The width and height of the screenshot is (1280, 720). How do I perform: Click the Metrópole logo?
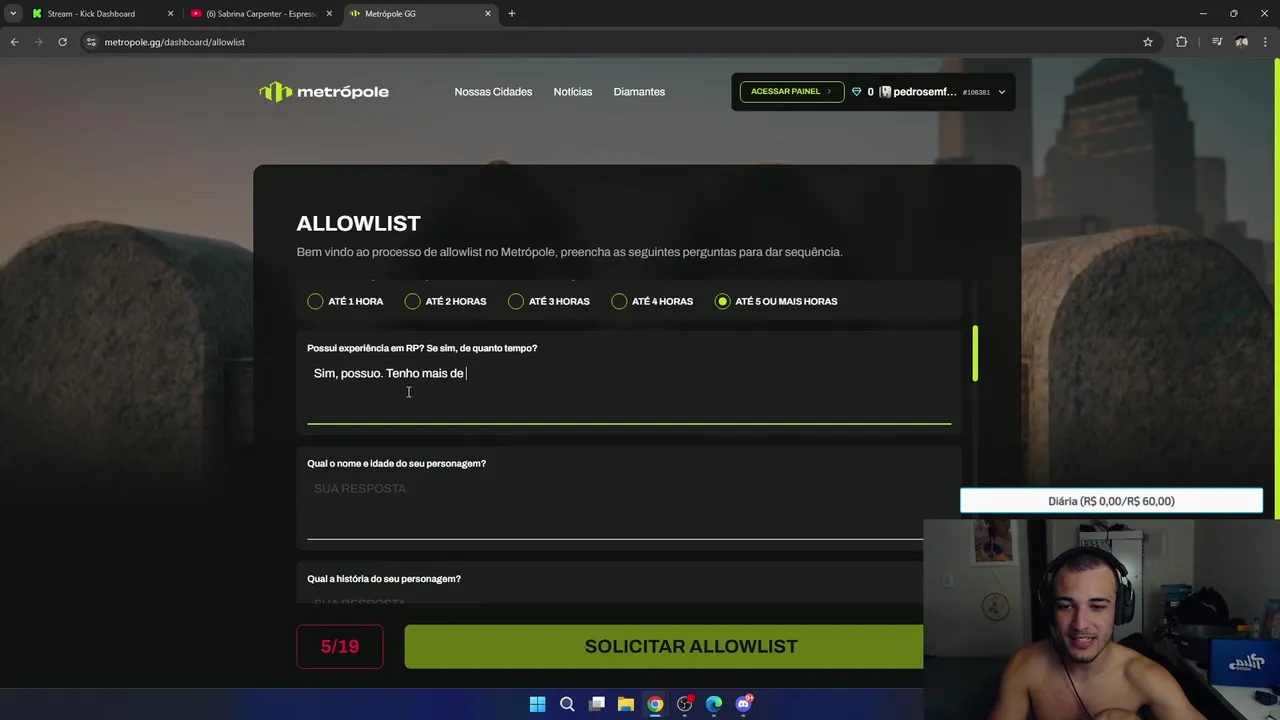coord(324,92)
